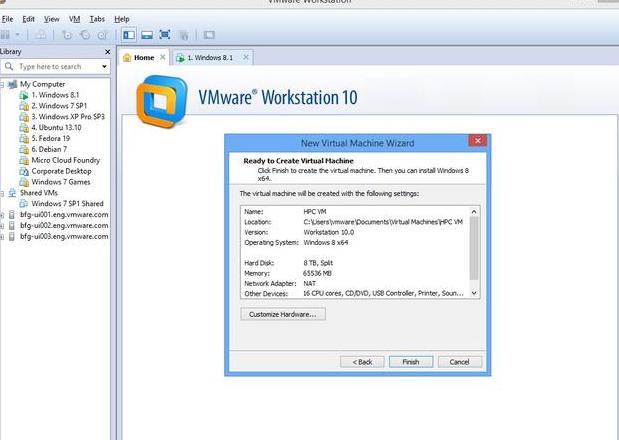
Task: Click the Windows 7 SP1 Shared VM icon
Action: click(x=24, y=204)
